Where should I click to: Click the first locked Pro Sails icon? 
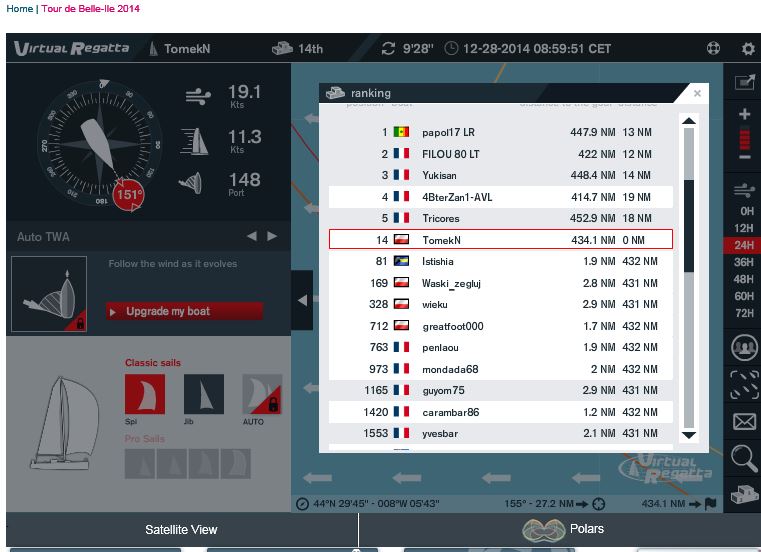(x=140, y=464)
